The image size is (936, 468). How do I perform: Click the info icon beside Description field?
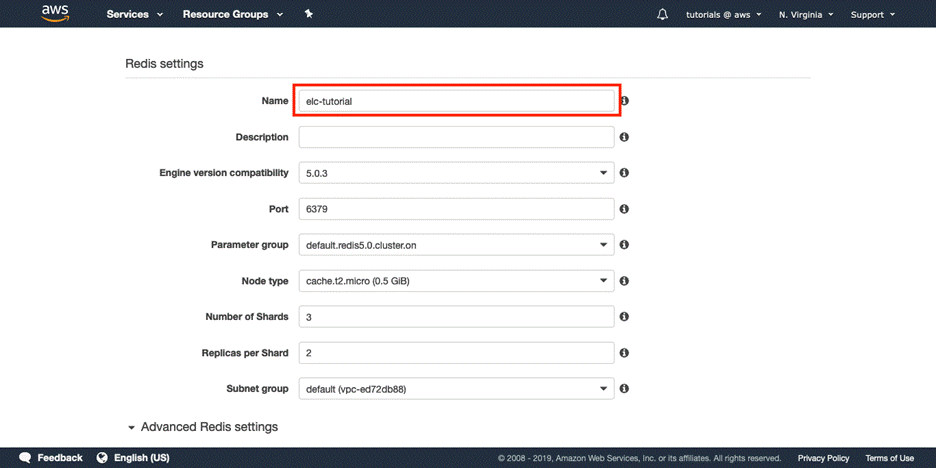[624, 137]
